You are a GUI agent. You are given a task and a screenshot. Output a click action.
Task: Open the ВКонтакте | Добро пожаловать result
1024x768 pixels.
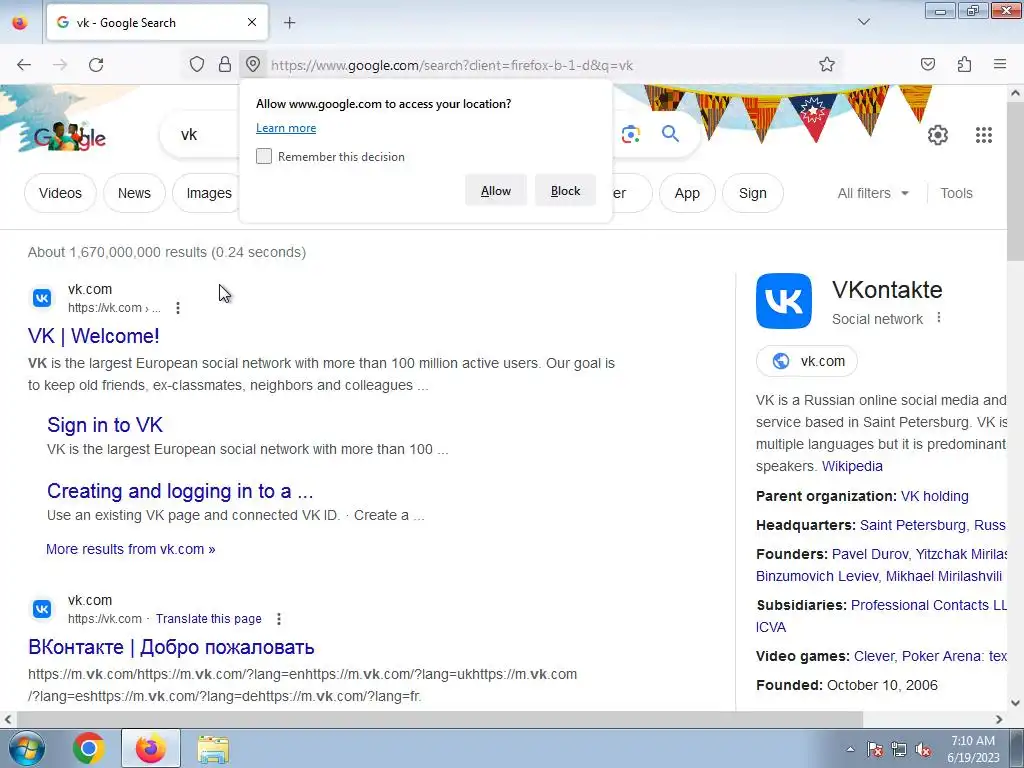(x=171, y=647)
